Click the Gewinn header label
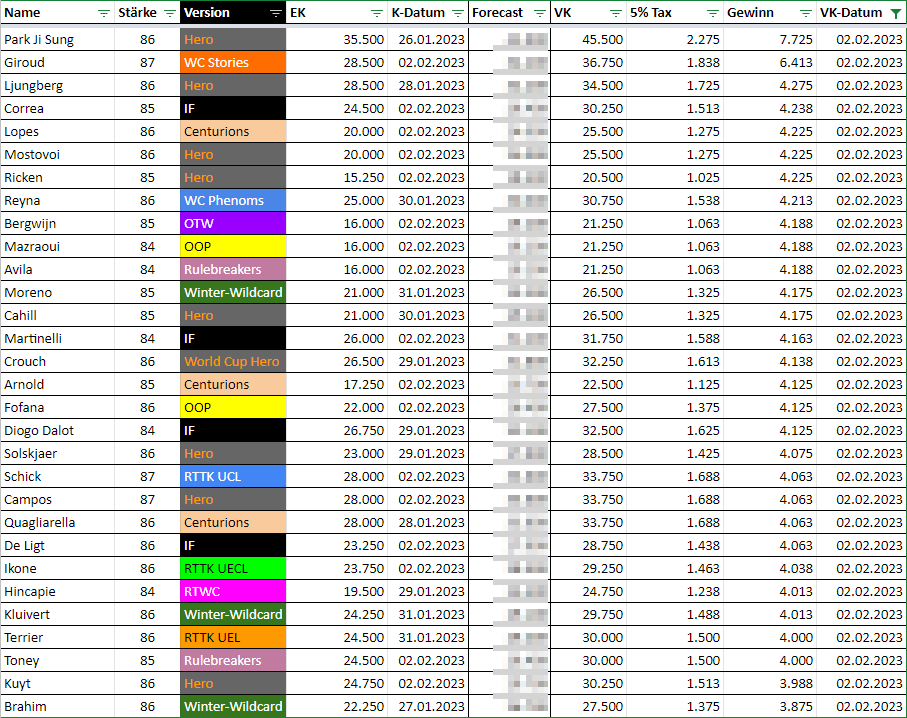The height and width of the screenshot is (718, 907). coord(750,13)
